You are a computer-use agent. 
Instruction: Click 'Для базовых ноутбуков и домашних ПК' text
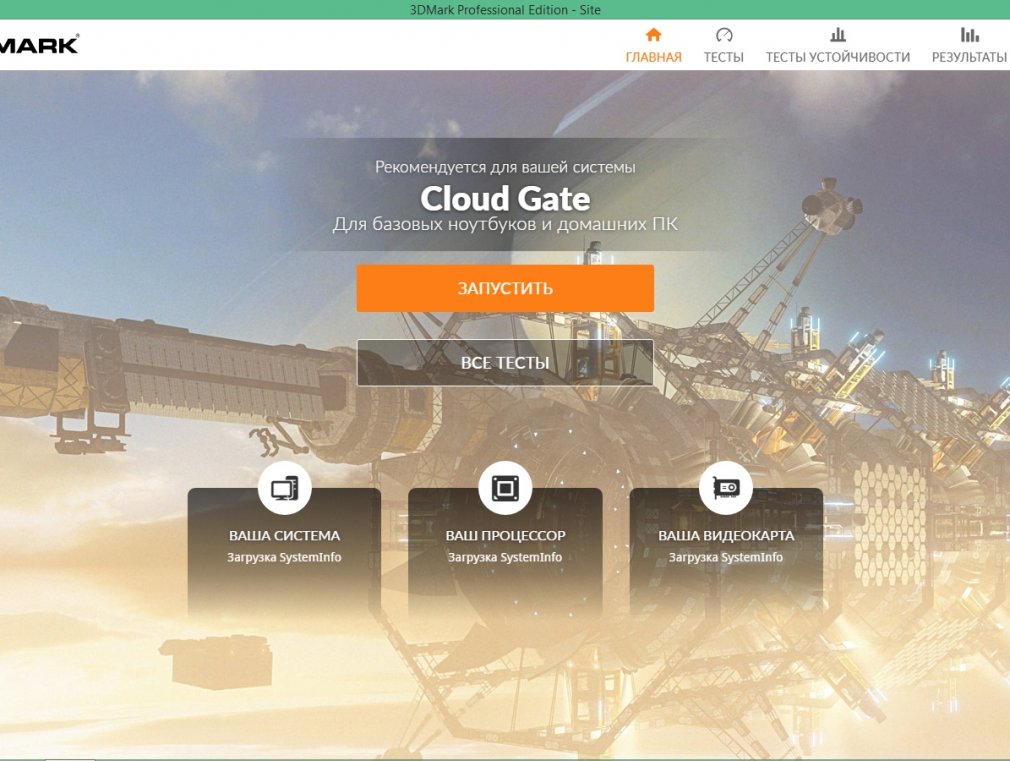pyautogui.click(x=505, y=224)
